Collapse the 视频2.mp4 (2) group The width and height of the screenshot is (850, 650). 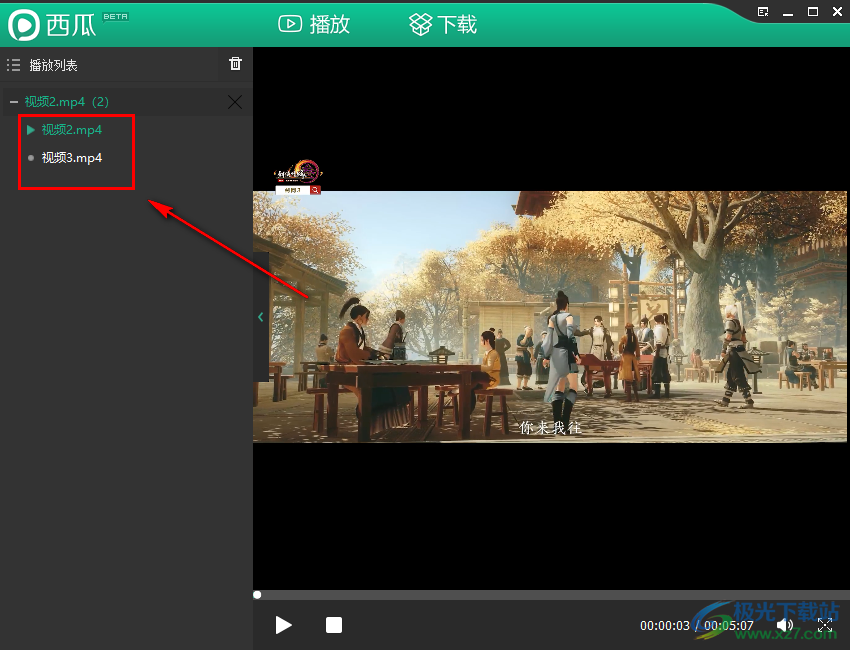coord(14,102)
